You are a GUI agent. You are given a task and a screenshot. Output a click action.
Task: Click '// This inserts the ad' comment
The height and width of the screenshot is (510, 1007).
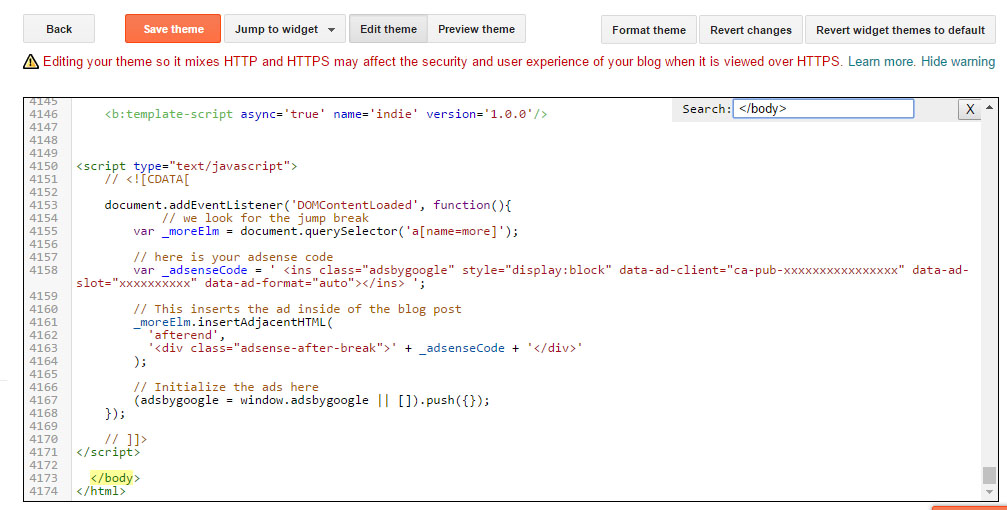click(297, 309)
